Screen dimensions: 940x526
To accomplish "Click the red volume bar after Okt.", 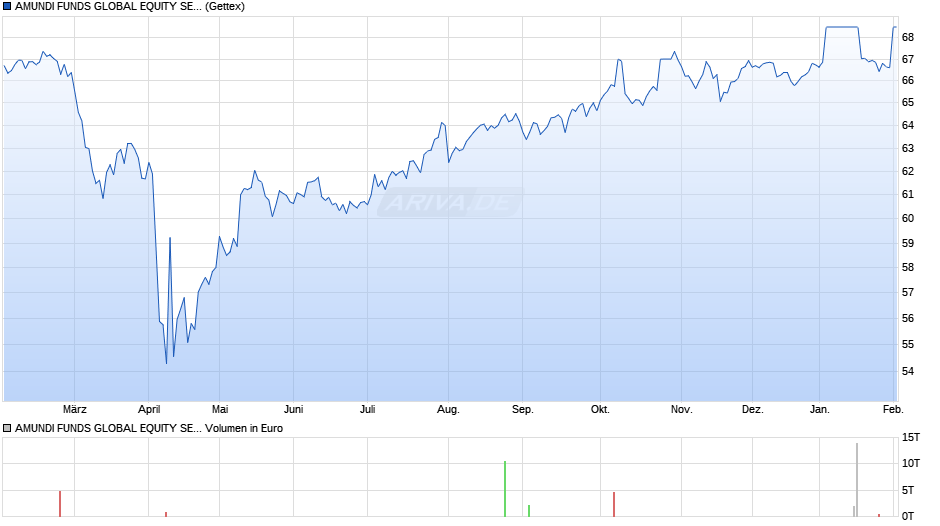I will (614, 504).
